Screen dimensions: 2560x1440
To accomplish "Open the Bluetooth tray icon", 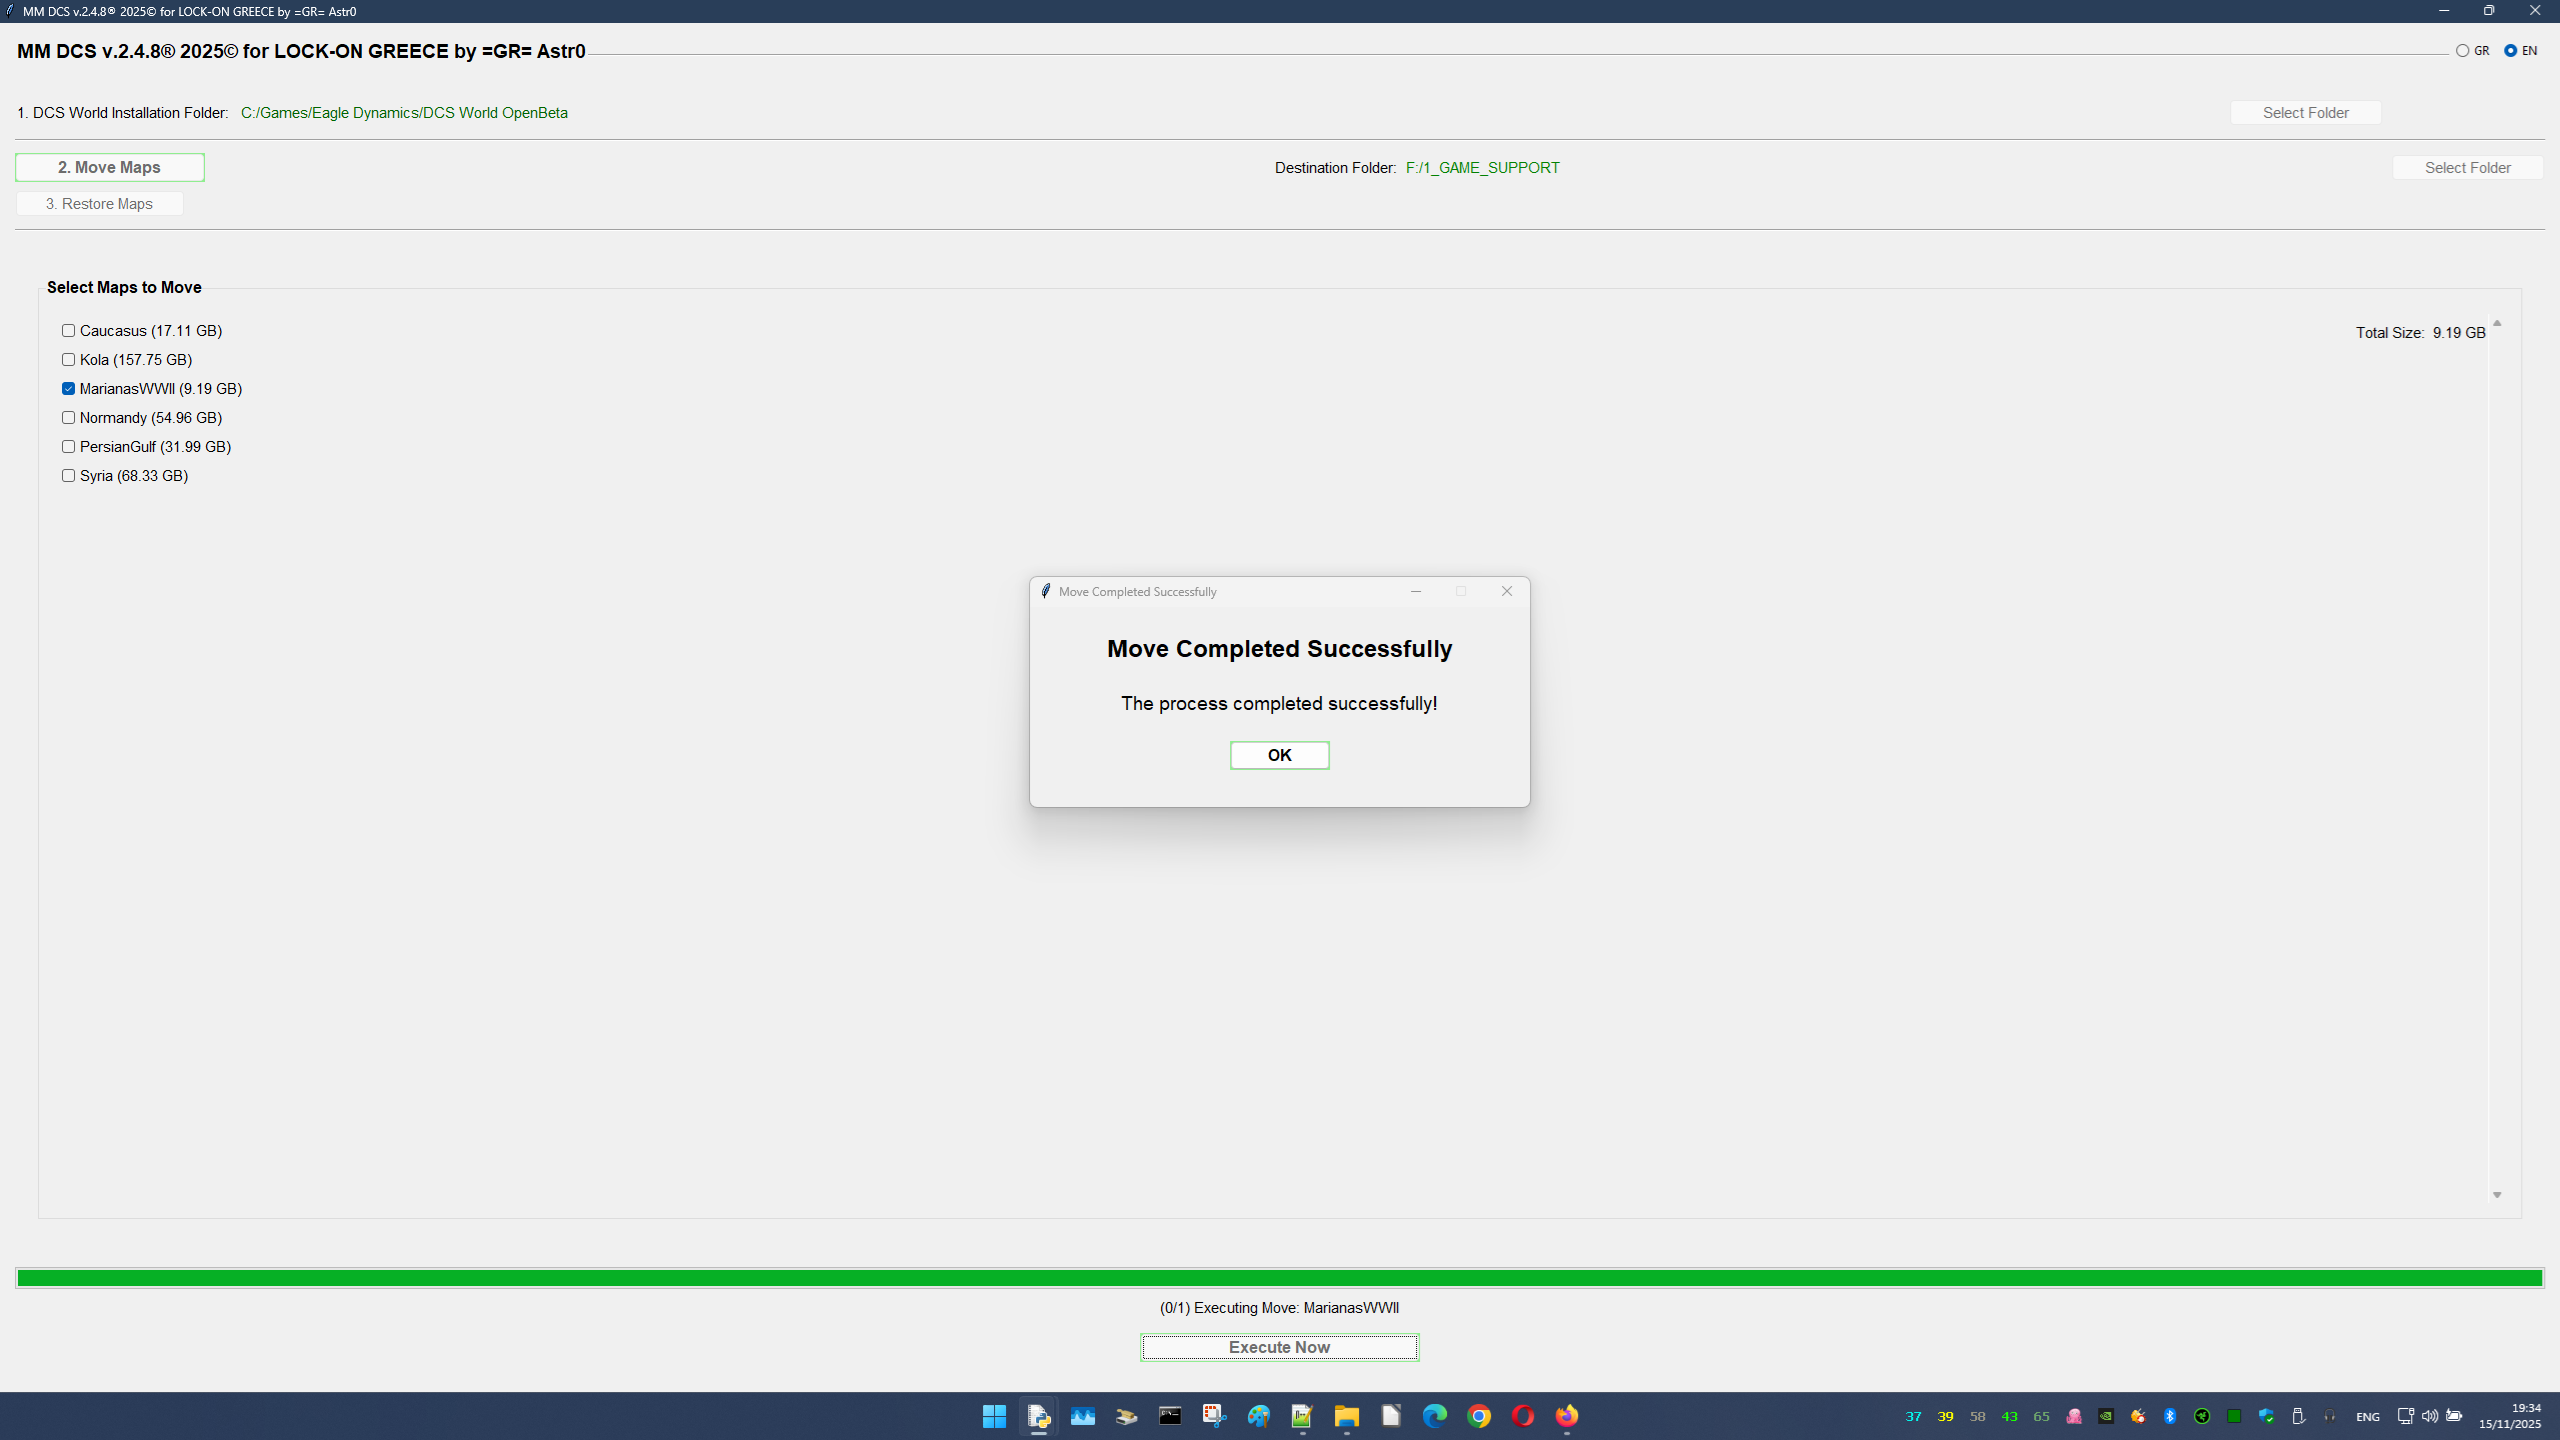I will 2170,1416.
